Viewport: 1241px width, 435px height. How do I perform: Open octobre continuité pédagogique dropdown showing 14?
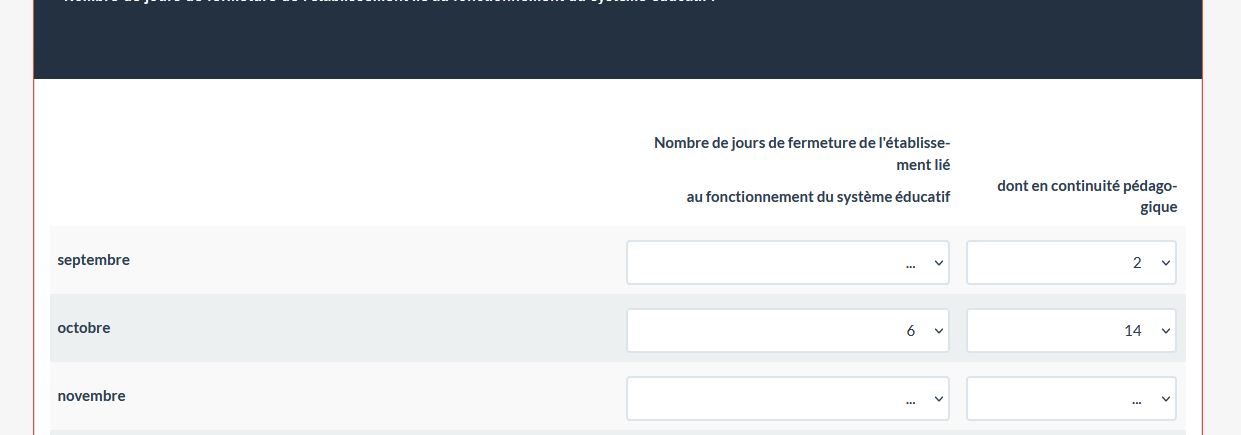tap(1070, 331)
